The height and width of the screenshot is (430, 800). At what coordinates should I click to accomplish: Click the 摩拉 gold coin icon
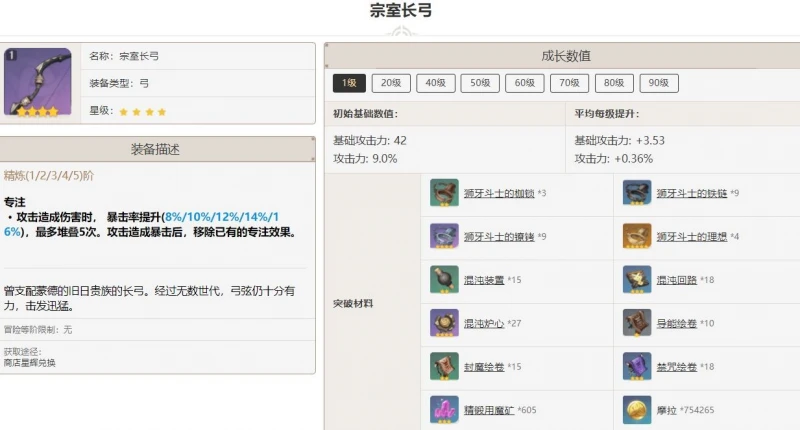pos(637,409)
